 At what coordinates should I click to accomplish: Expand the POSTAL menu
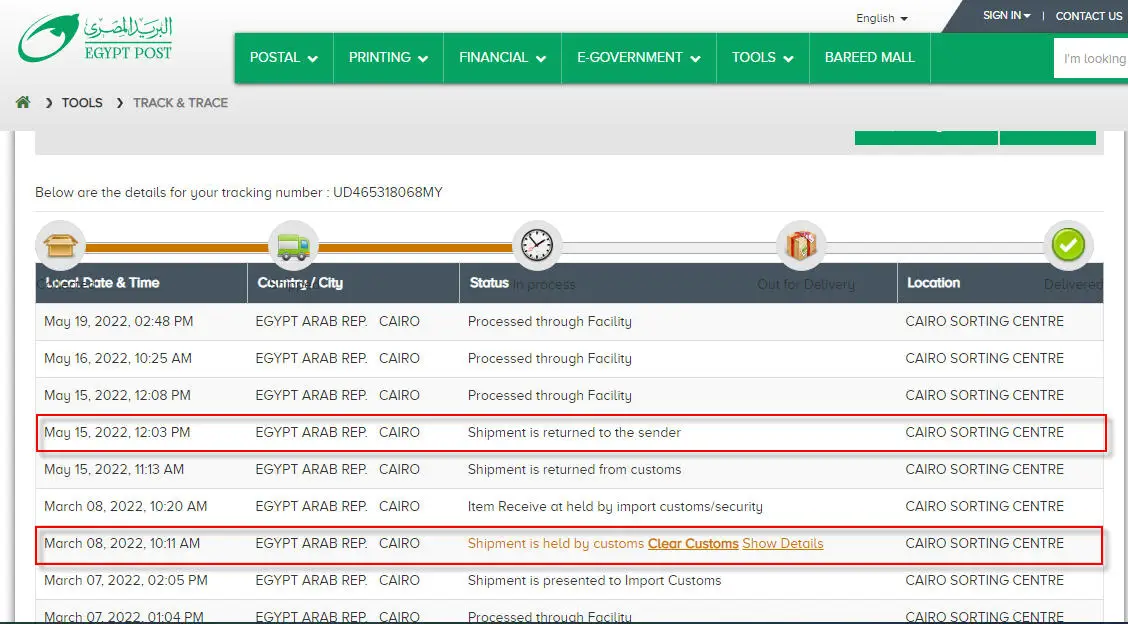(283, 58)
